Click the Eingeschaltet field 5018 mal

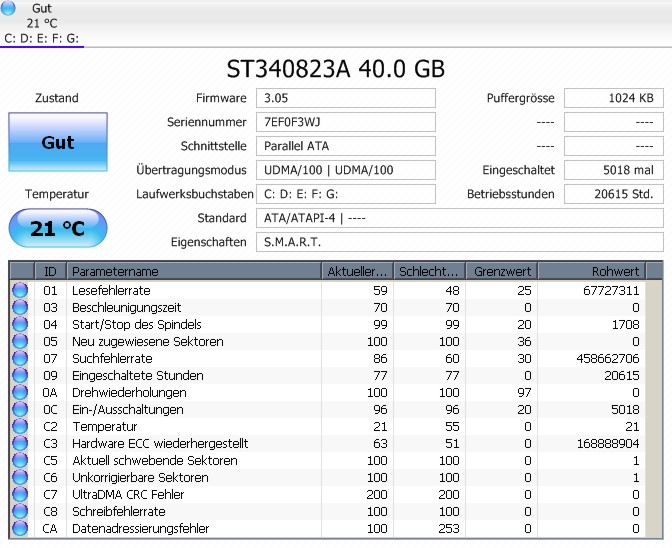614,170
